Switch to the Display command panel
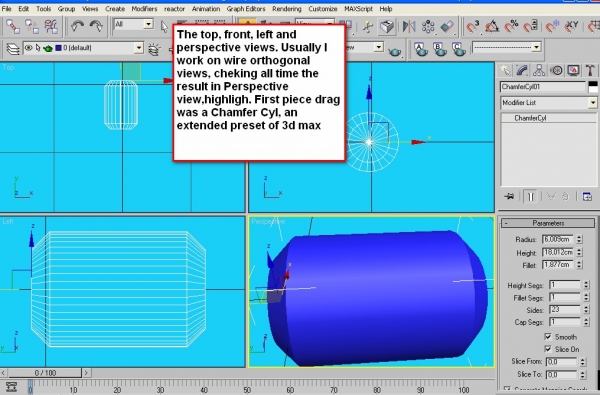 573,70
